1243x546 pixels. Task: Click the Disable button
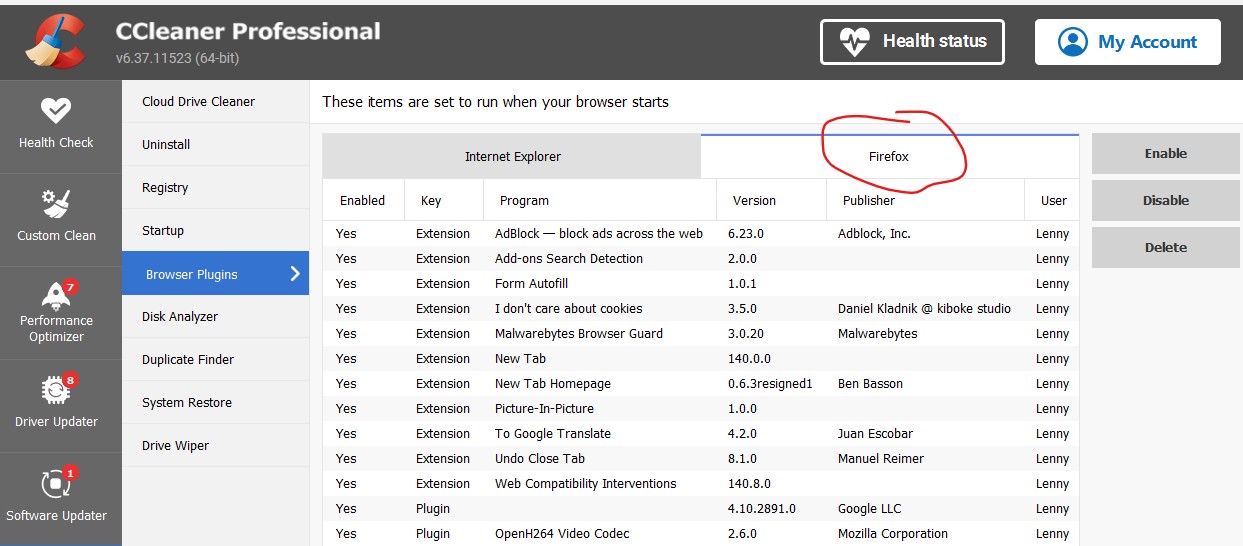(1165, 201)
